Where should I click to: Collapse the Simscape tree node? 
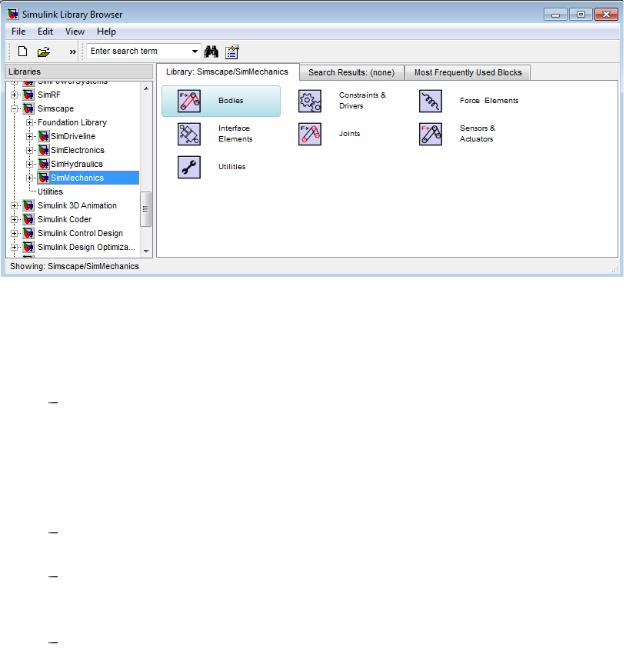(15, 109)
